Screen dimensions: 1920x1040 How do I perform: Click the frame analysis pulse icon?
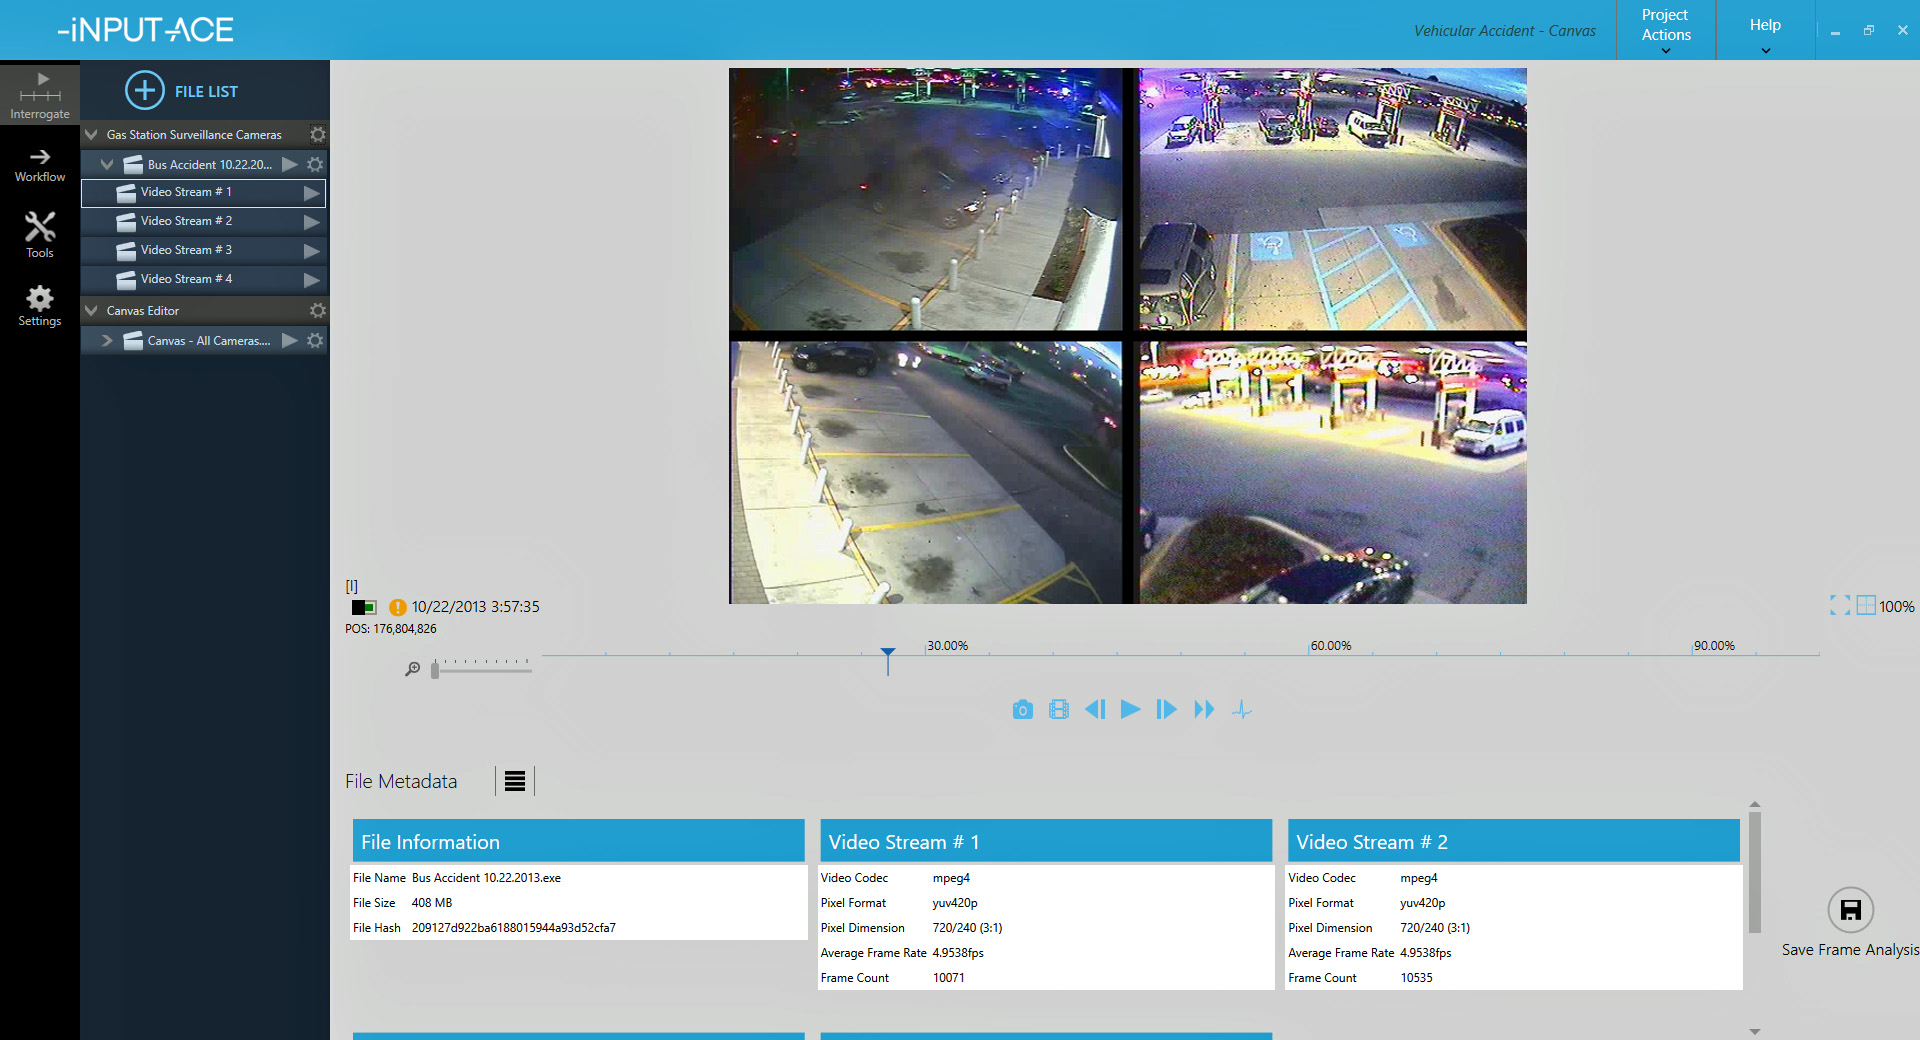[1241, 709]
